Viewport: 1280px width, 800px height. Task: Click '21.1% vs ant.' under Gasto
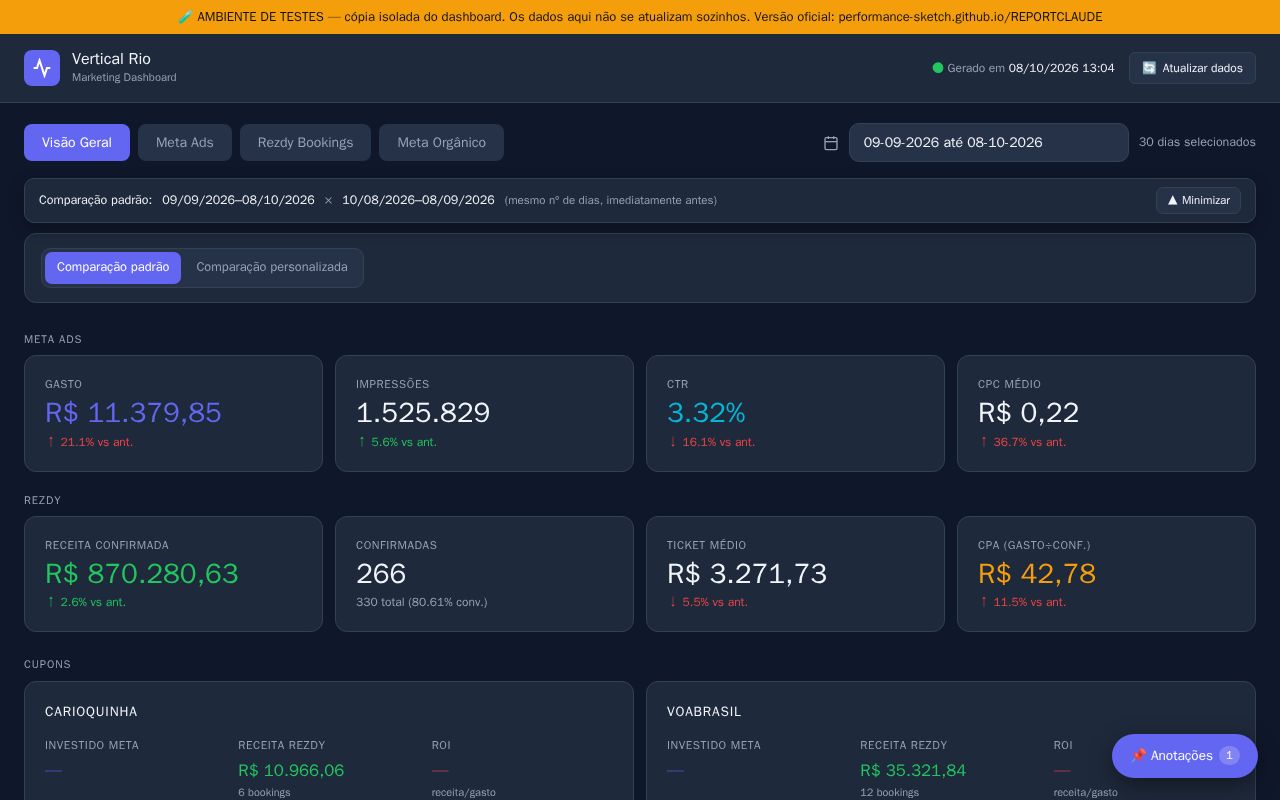pos(89,442)
